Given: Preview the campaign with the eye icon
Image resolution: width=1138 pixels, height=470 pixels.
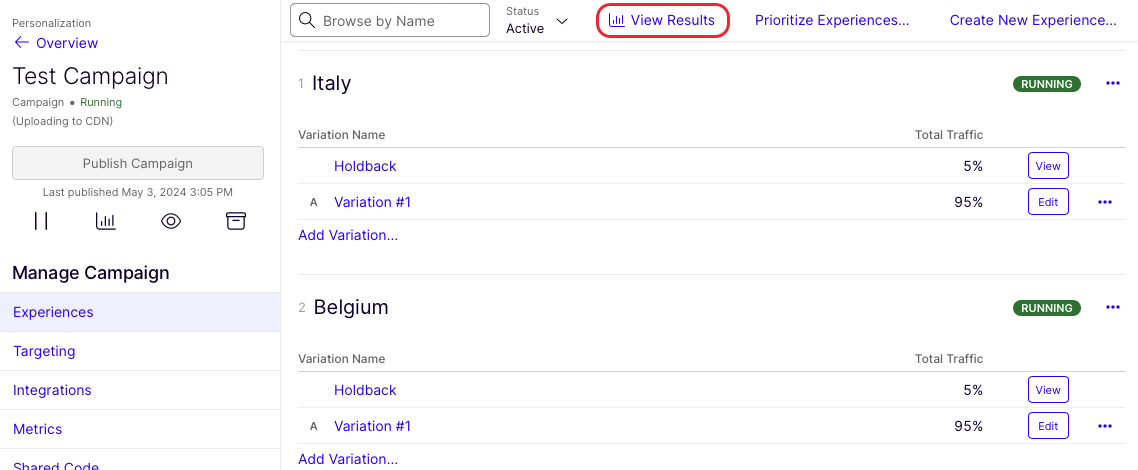Looking at the screenshot, I should point(171,221).
